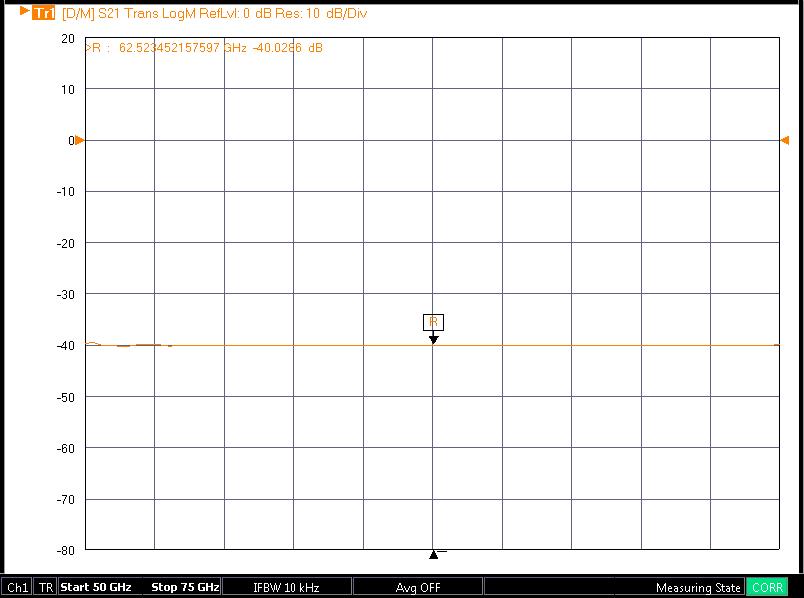Click the Measuring State status label
804x598 pixels.
tap(698, 587)
